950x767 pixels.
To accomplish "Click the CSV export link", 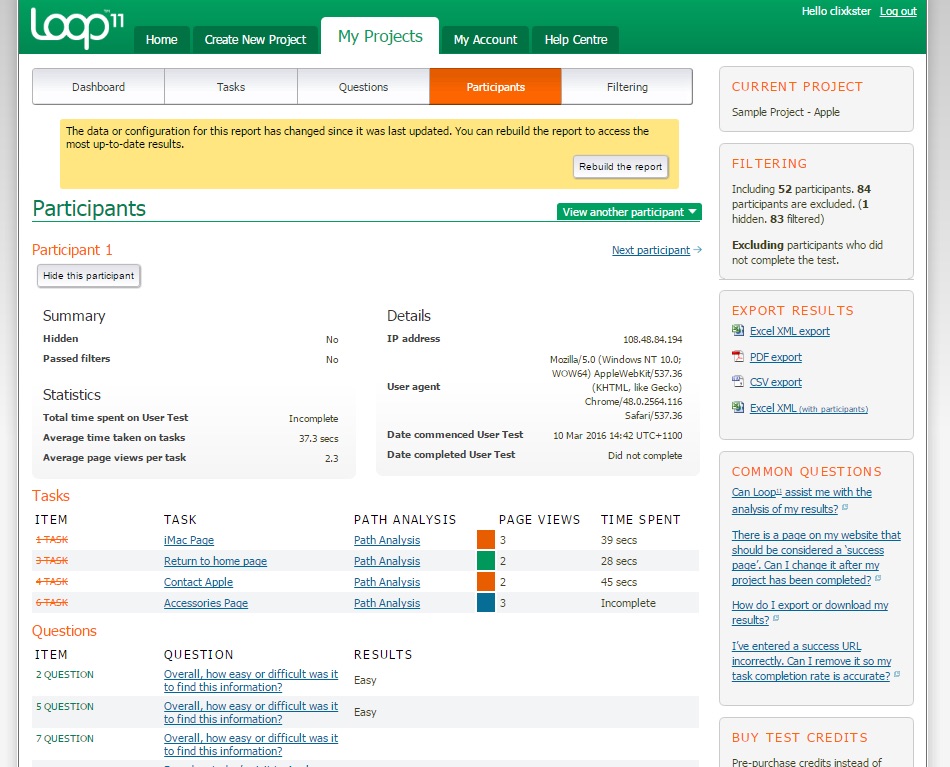I will click(776, 382).
